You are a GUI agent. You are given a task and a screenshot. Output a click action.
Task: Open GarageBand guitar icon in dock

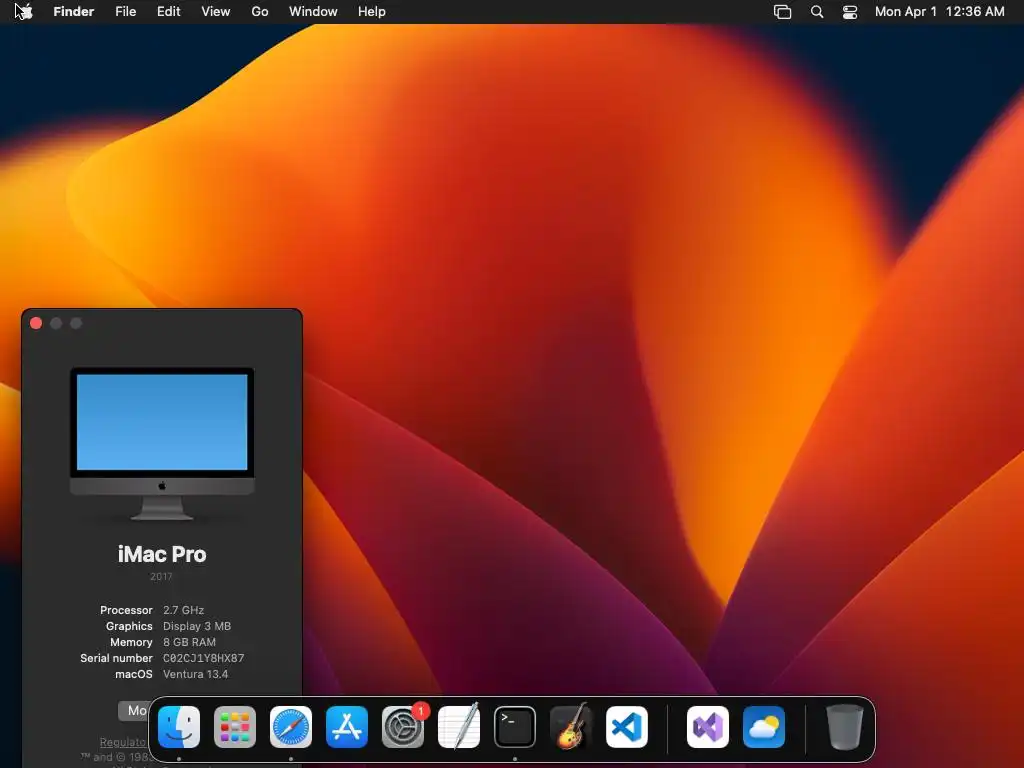(x=571, y=726)
